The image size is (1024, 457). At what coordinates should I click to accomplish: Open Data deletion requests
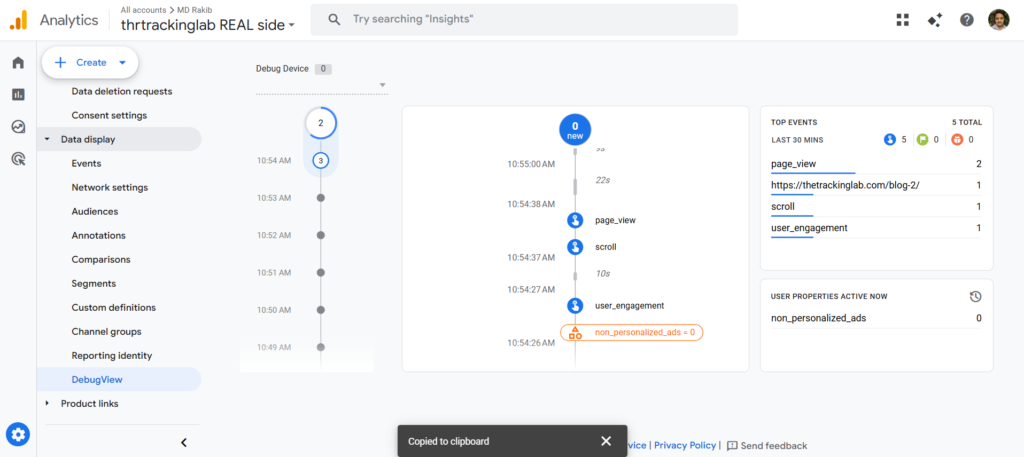point(121,91)
